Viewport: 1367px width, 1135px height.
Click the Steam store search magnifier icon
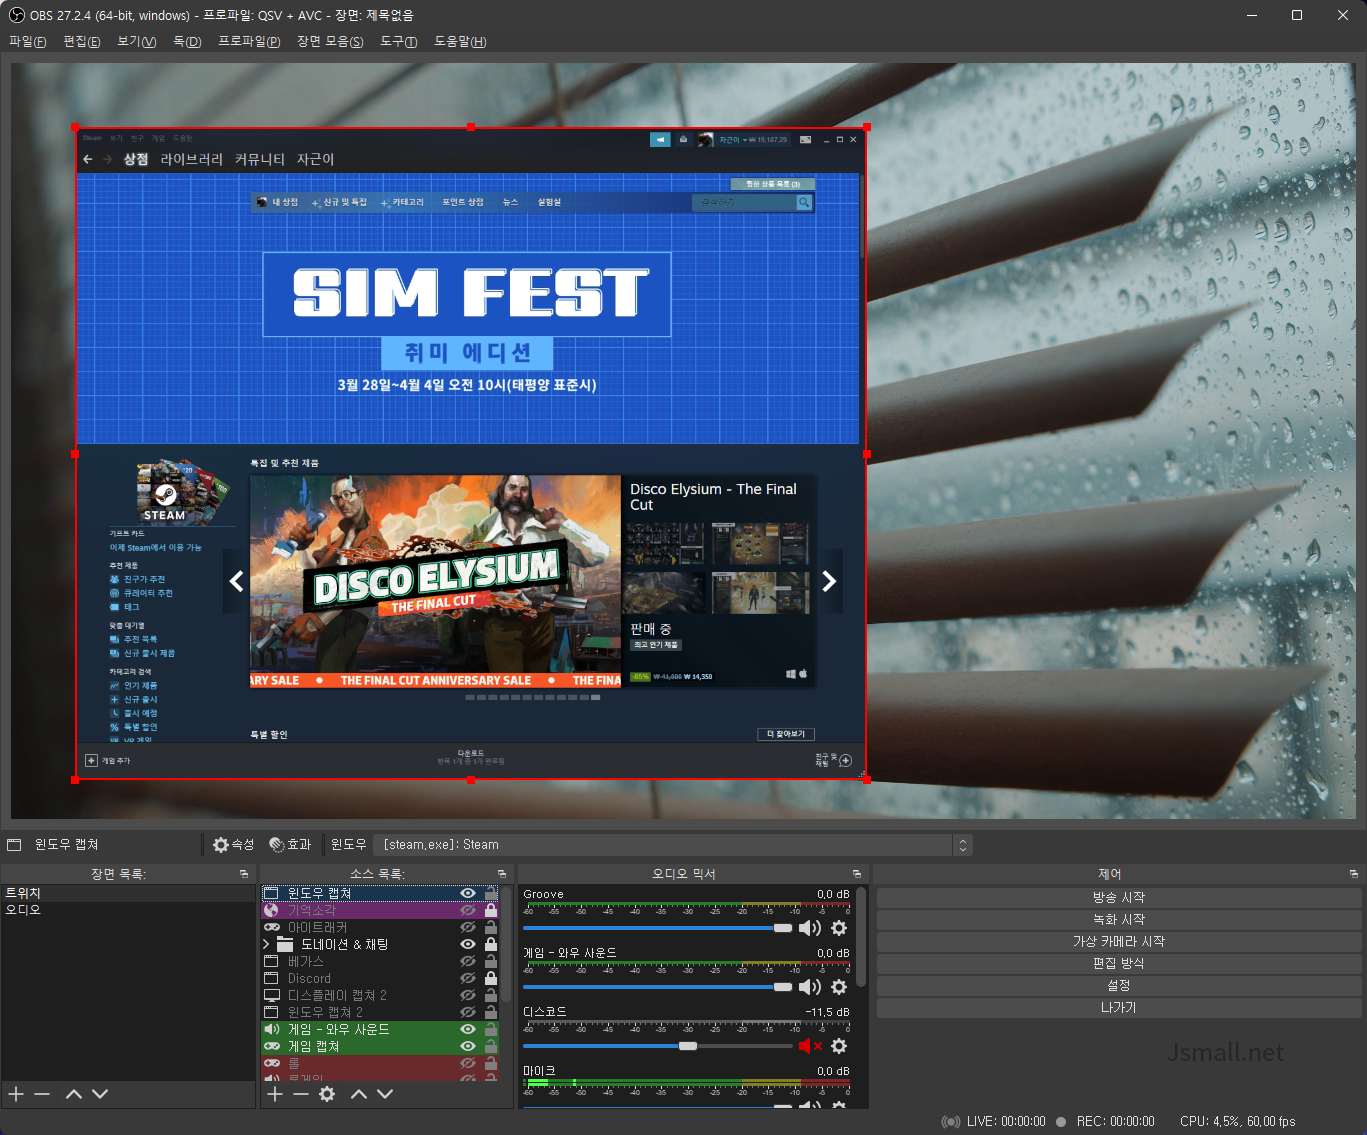[804, 202]
